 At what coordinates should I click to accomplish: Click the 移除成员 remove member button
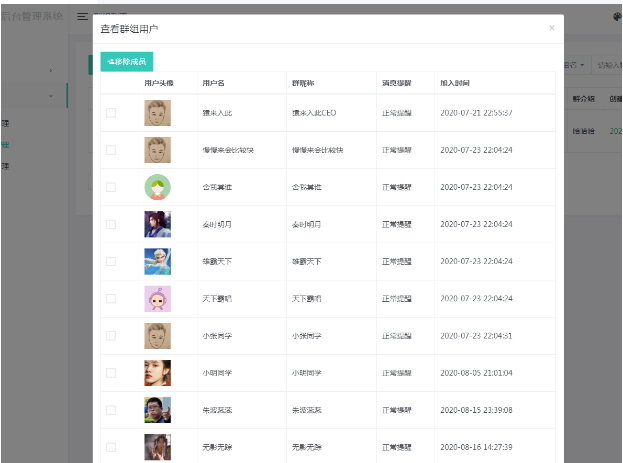(126, 62)
